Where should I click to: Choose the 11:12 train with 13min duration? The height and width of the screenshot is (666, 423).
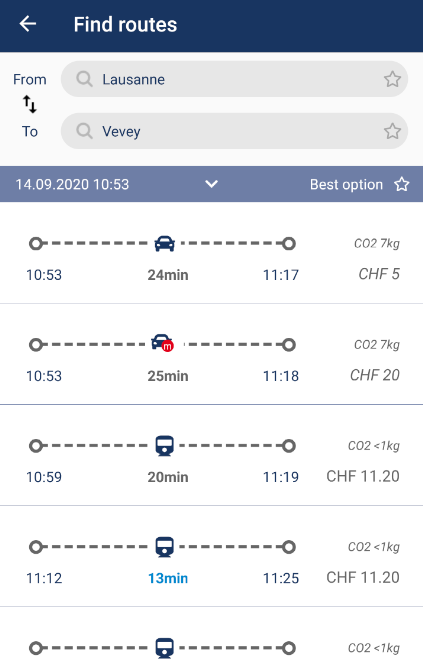pos(212,556)
